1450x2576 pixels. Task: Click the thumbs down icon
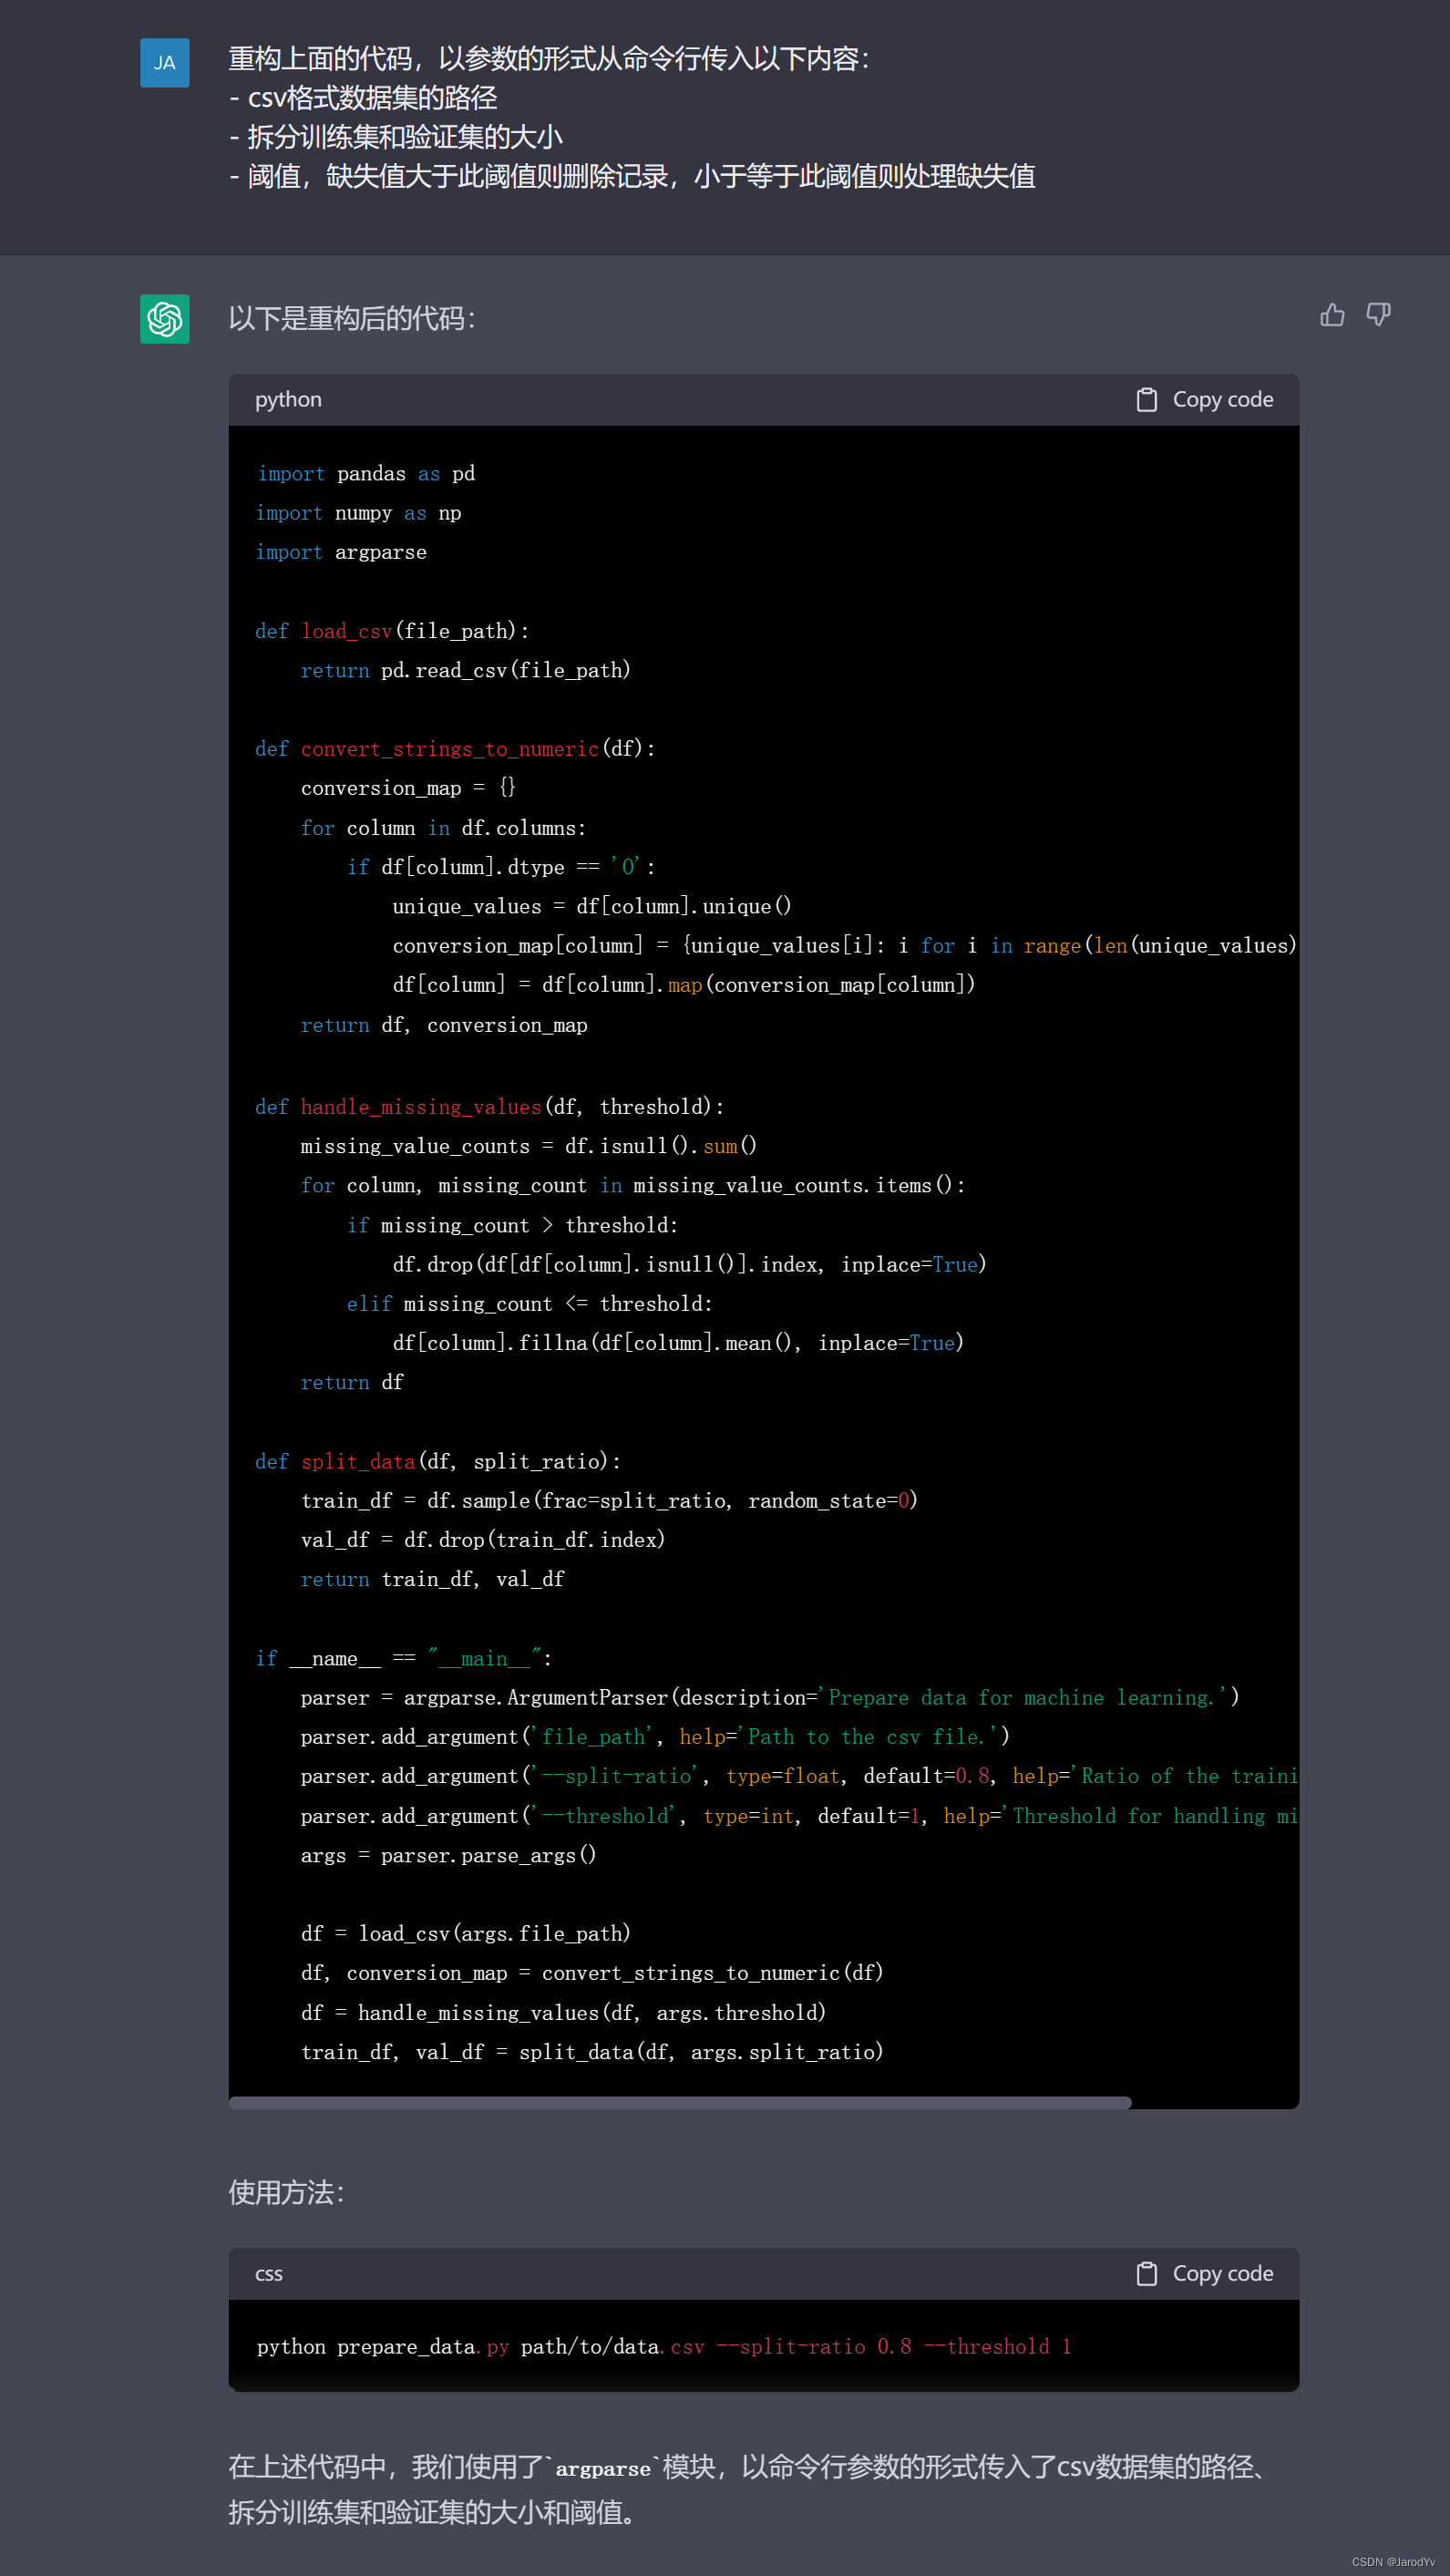coord(1379,315)
